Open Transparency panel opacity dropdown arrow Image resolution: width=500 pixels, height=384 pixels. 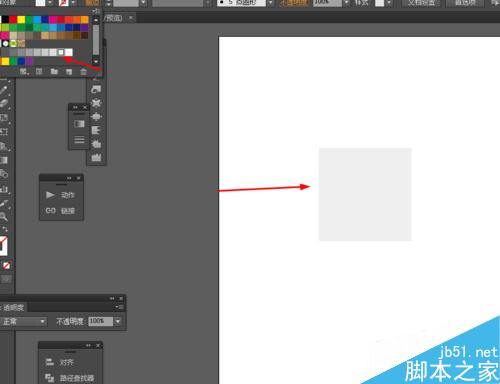click(x=118, y=321)
